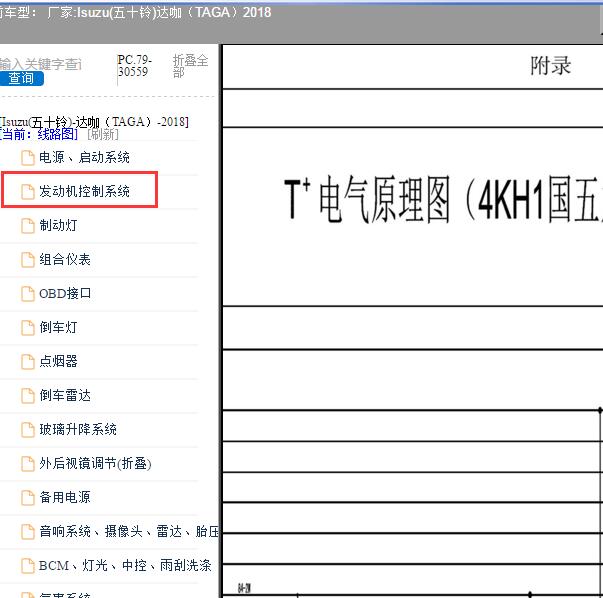
Task: Click the 当前：线路图 link
Action: pyautogui.click(x=39, y=134)
